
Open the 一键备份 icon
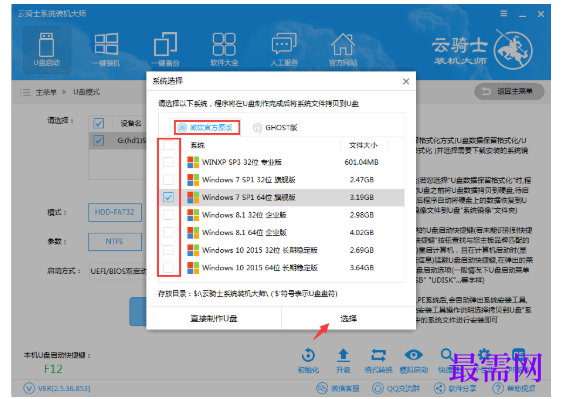point(165,50)
